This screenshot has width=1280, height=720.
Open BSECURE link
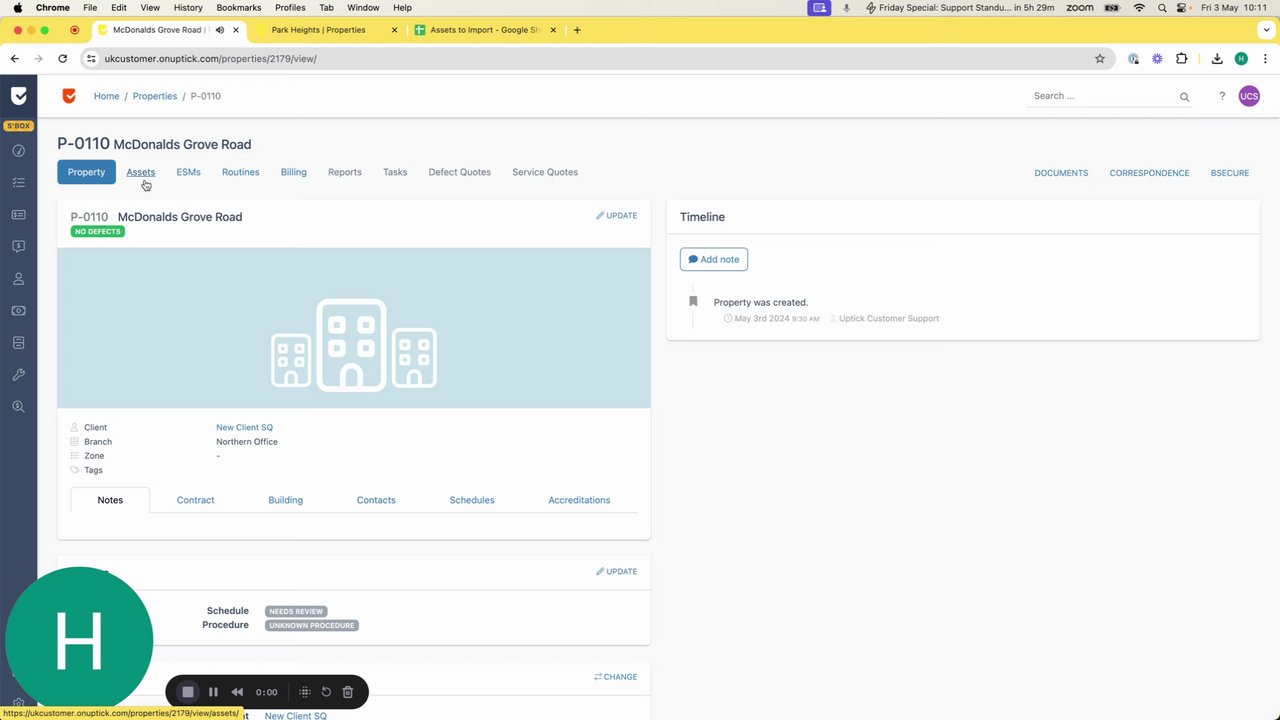click(x=1230, y=173)
